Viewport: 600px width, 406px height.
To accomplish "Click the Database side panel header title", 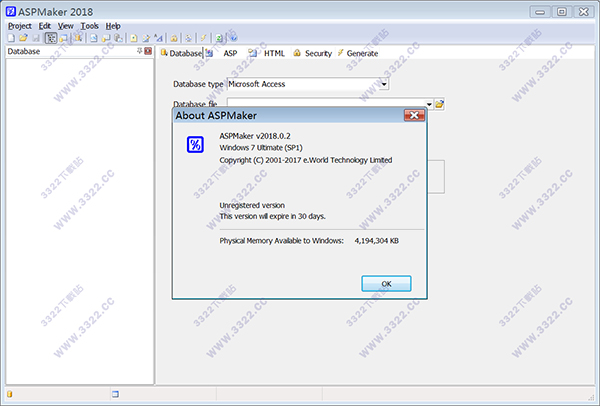I will [24, 51].
